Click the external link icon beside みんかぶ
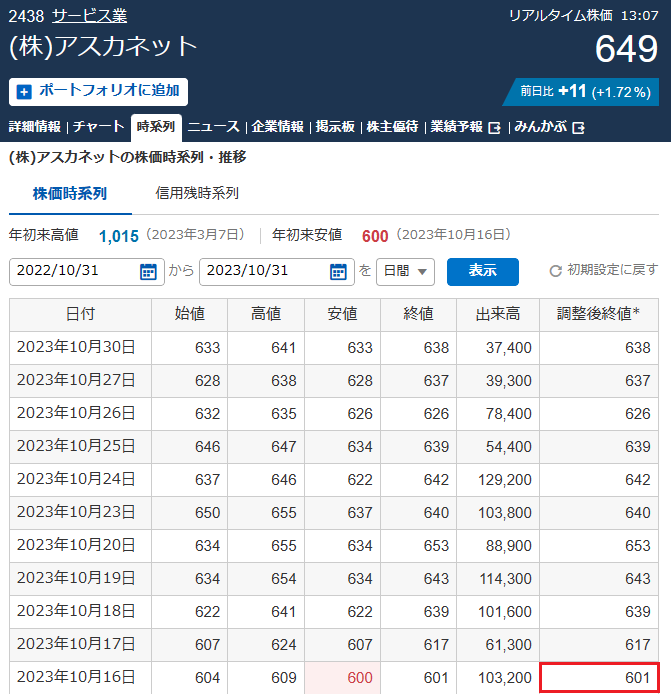This screenshot has width=671, height=694. tap(578, 128)
